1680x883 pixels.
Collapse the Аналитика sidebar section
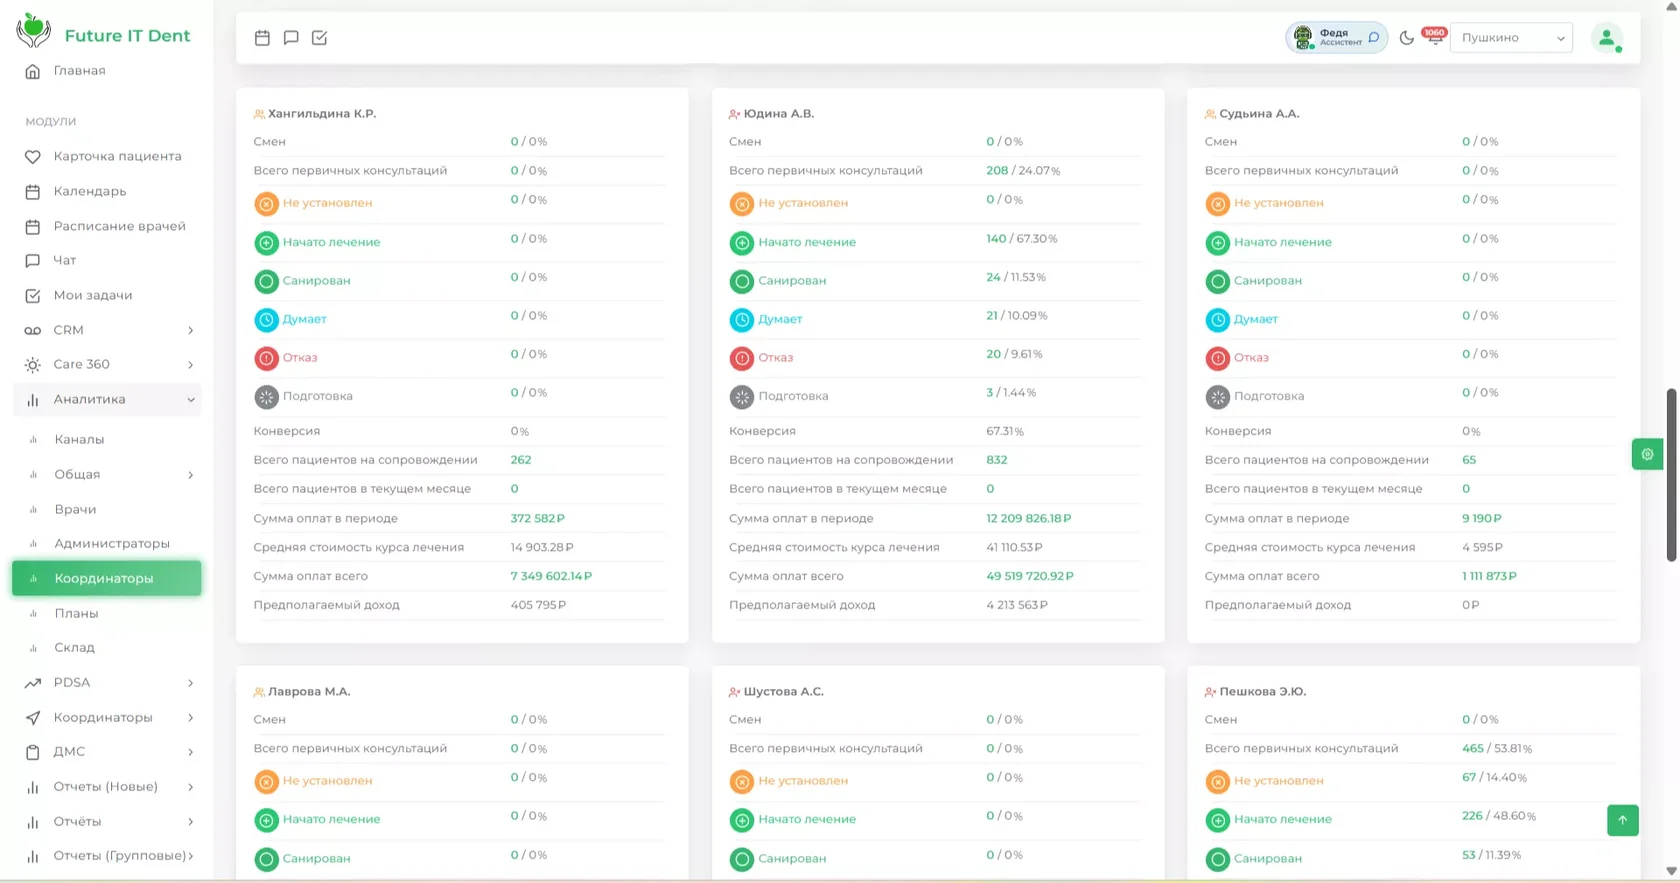point(107,400)
